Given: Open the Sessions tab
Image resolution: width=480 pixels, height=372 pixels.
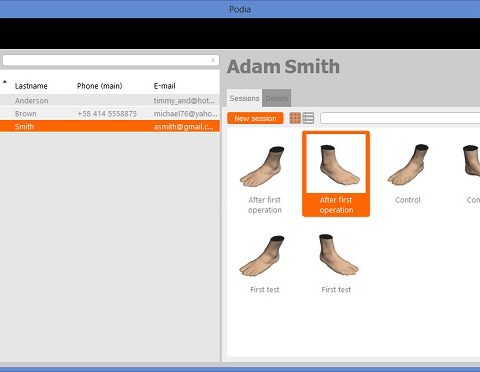Looking at the screenshot, I should coord(244,98).
